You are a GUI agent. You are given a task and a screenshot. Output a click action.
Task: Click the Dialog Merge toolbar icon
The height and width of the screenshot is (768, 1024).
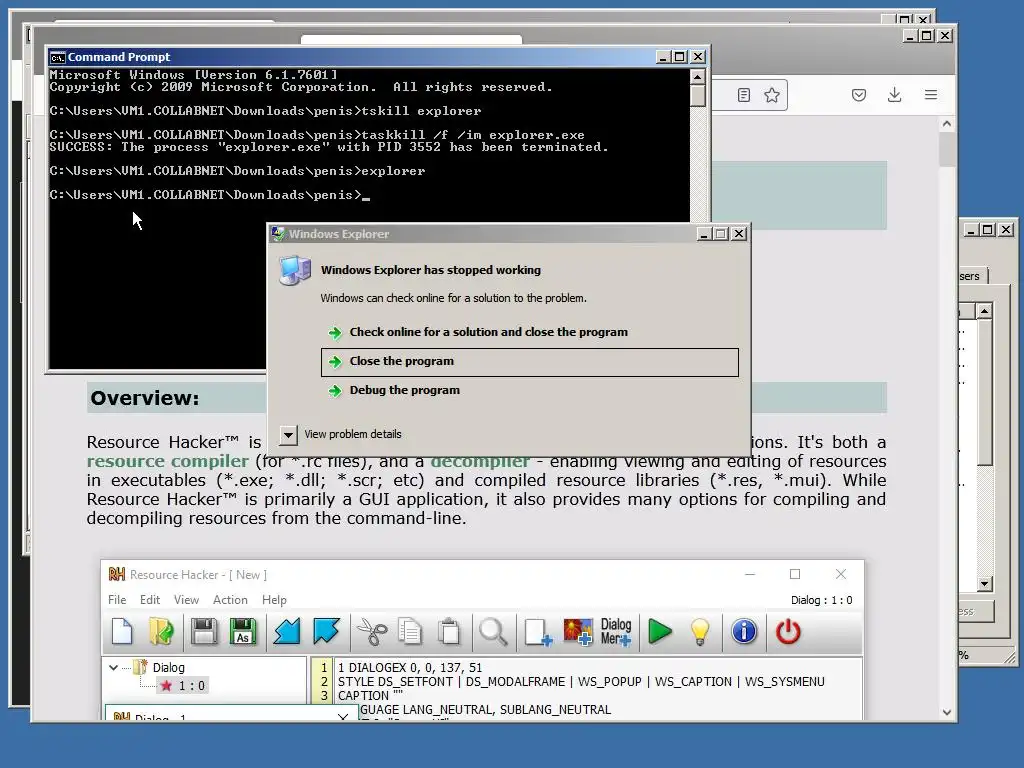click(x=616, y=632)
